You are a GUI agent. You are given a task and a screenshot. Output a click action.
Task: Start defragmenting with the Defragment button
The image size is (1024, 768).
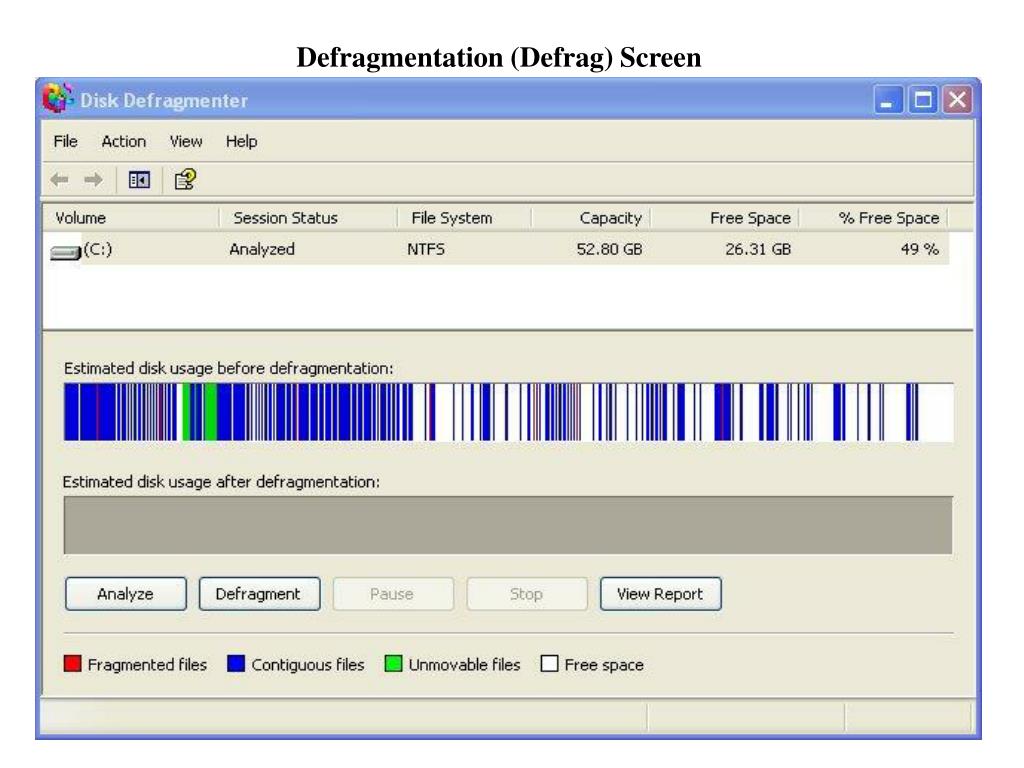point(260,593)
